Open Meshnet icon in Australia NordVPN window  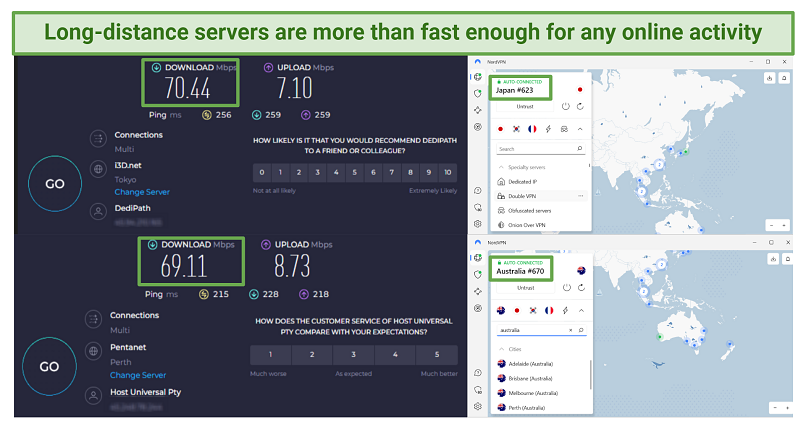pyautogui.click(x=478, y=292)
